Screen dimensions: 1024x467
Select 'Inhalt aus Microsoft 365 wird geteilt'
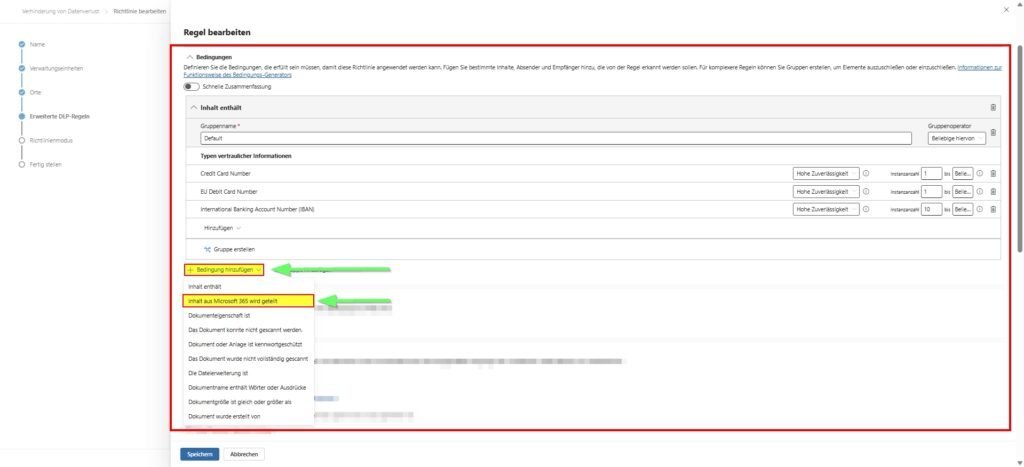[248, 300]
